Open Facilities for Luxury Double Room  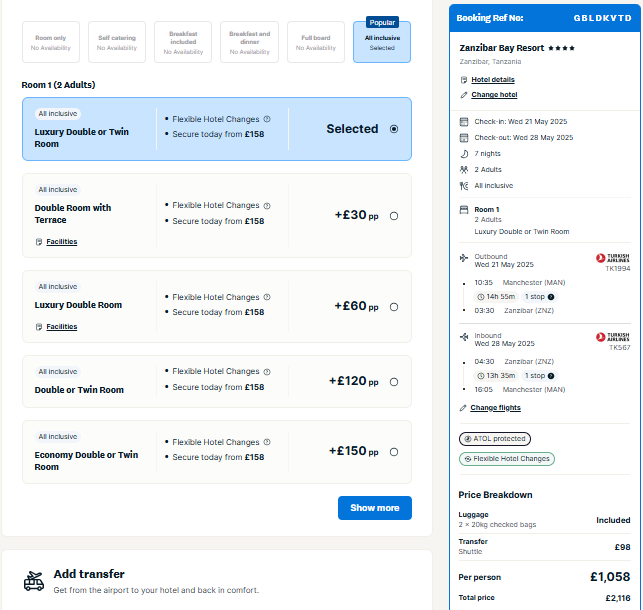coord(62,327)
